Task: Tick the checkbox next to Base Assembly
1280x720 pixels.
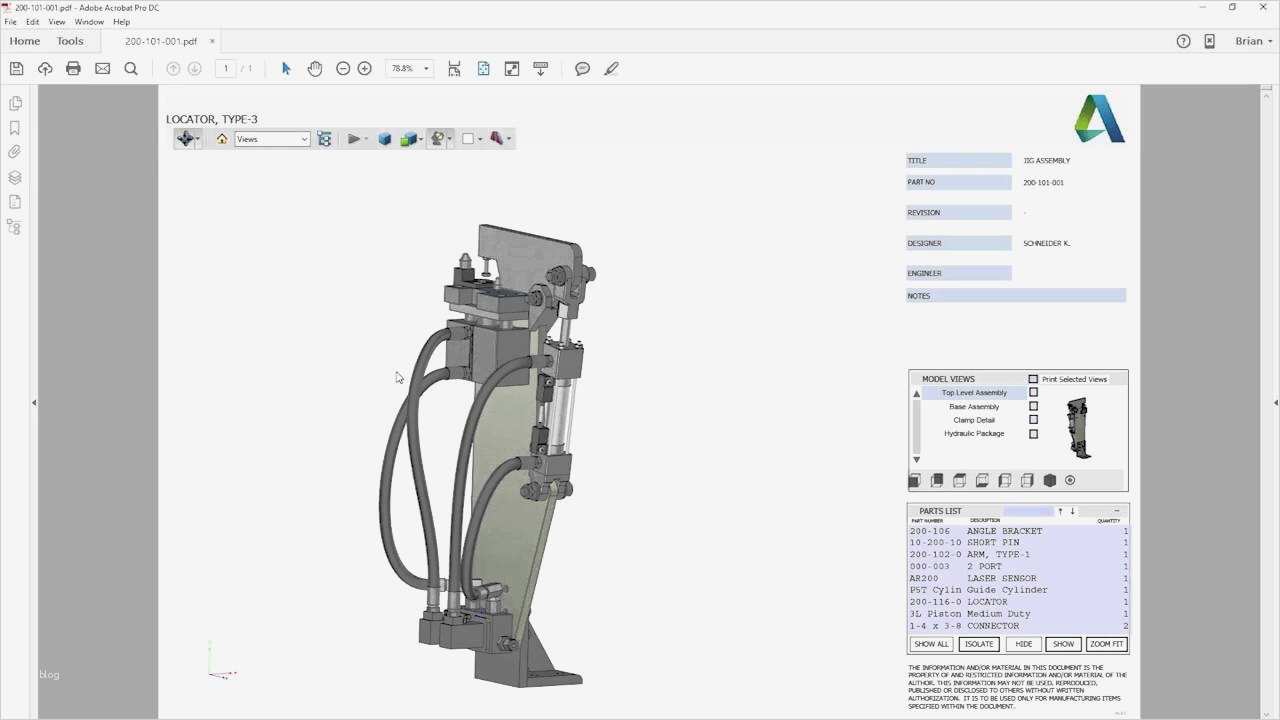Action: point(1033,407)
